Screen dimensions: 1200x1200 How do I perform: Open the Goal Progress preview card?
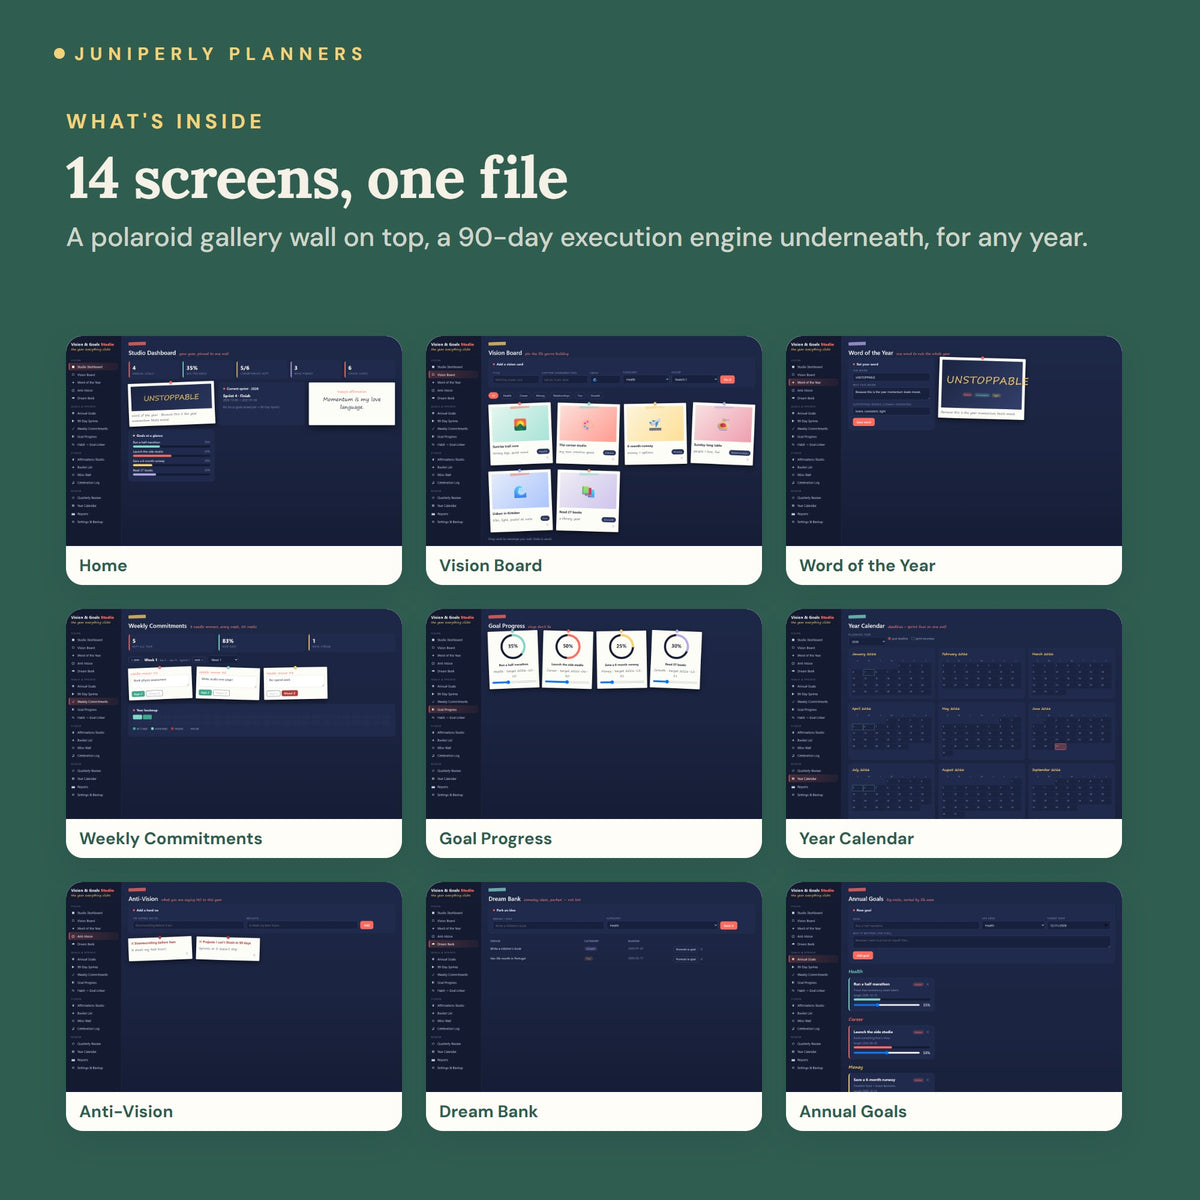(594, 733)
